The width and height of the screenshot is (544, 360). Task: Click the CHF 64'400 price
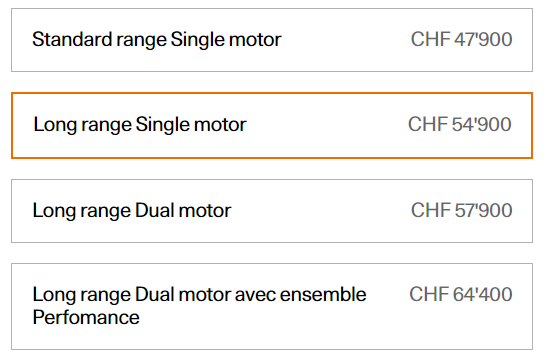[x=461, y=294]
